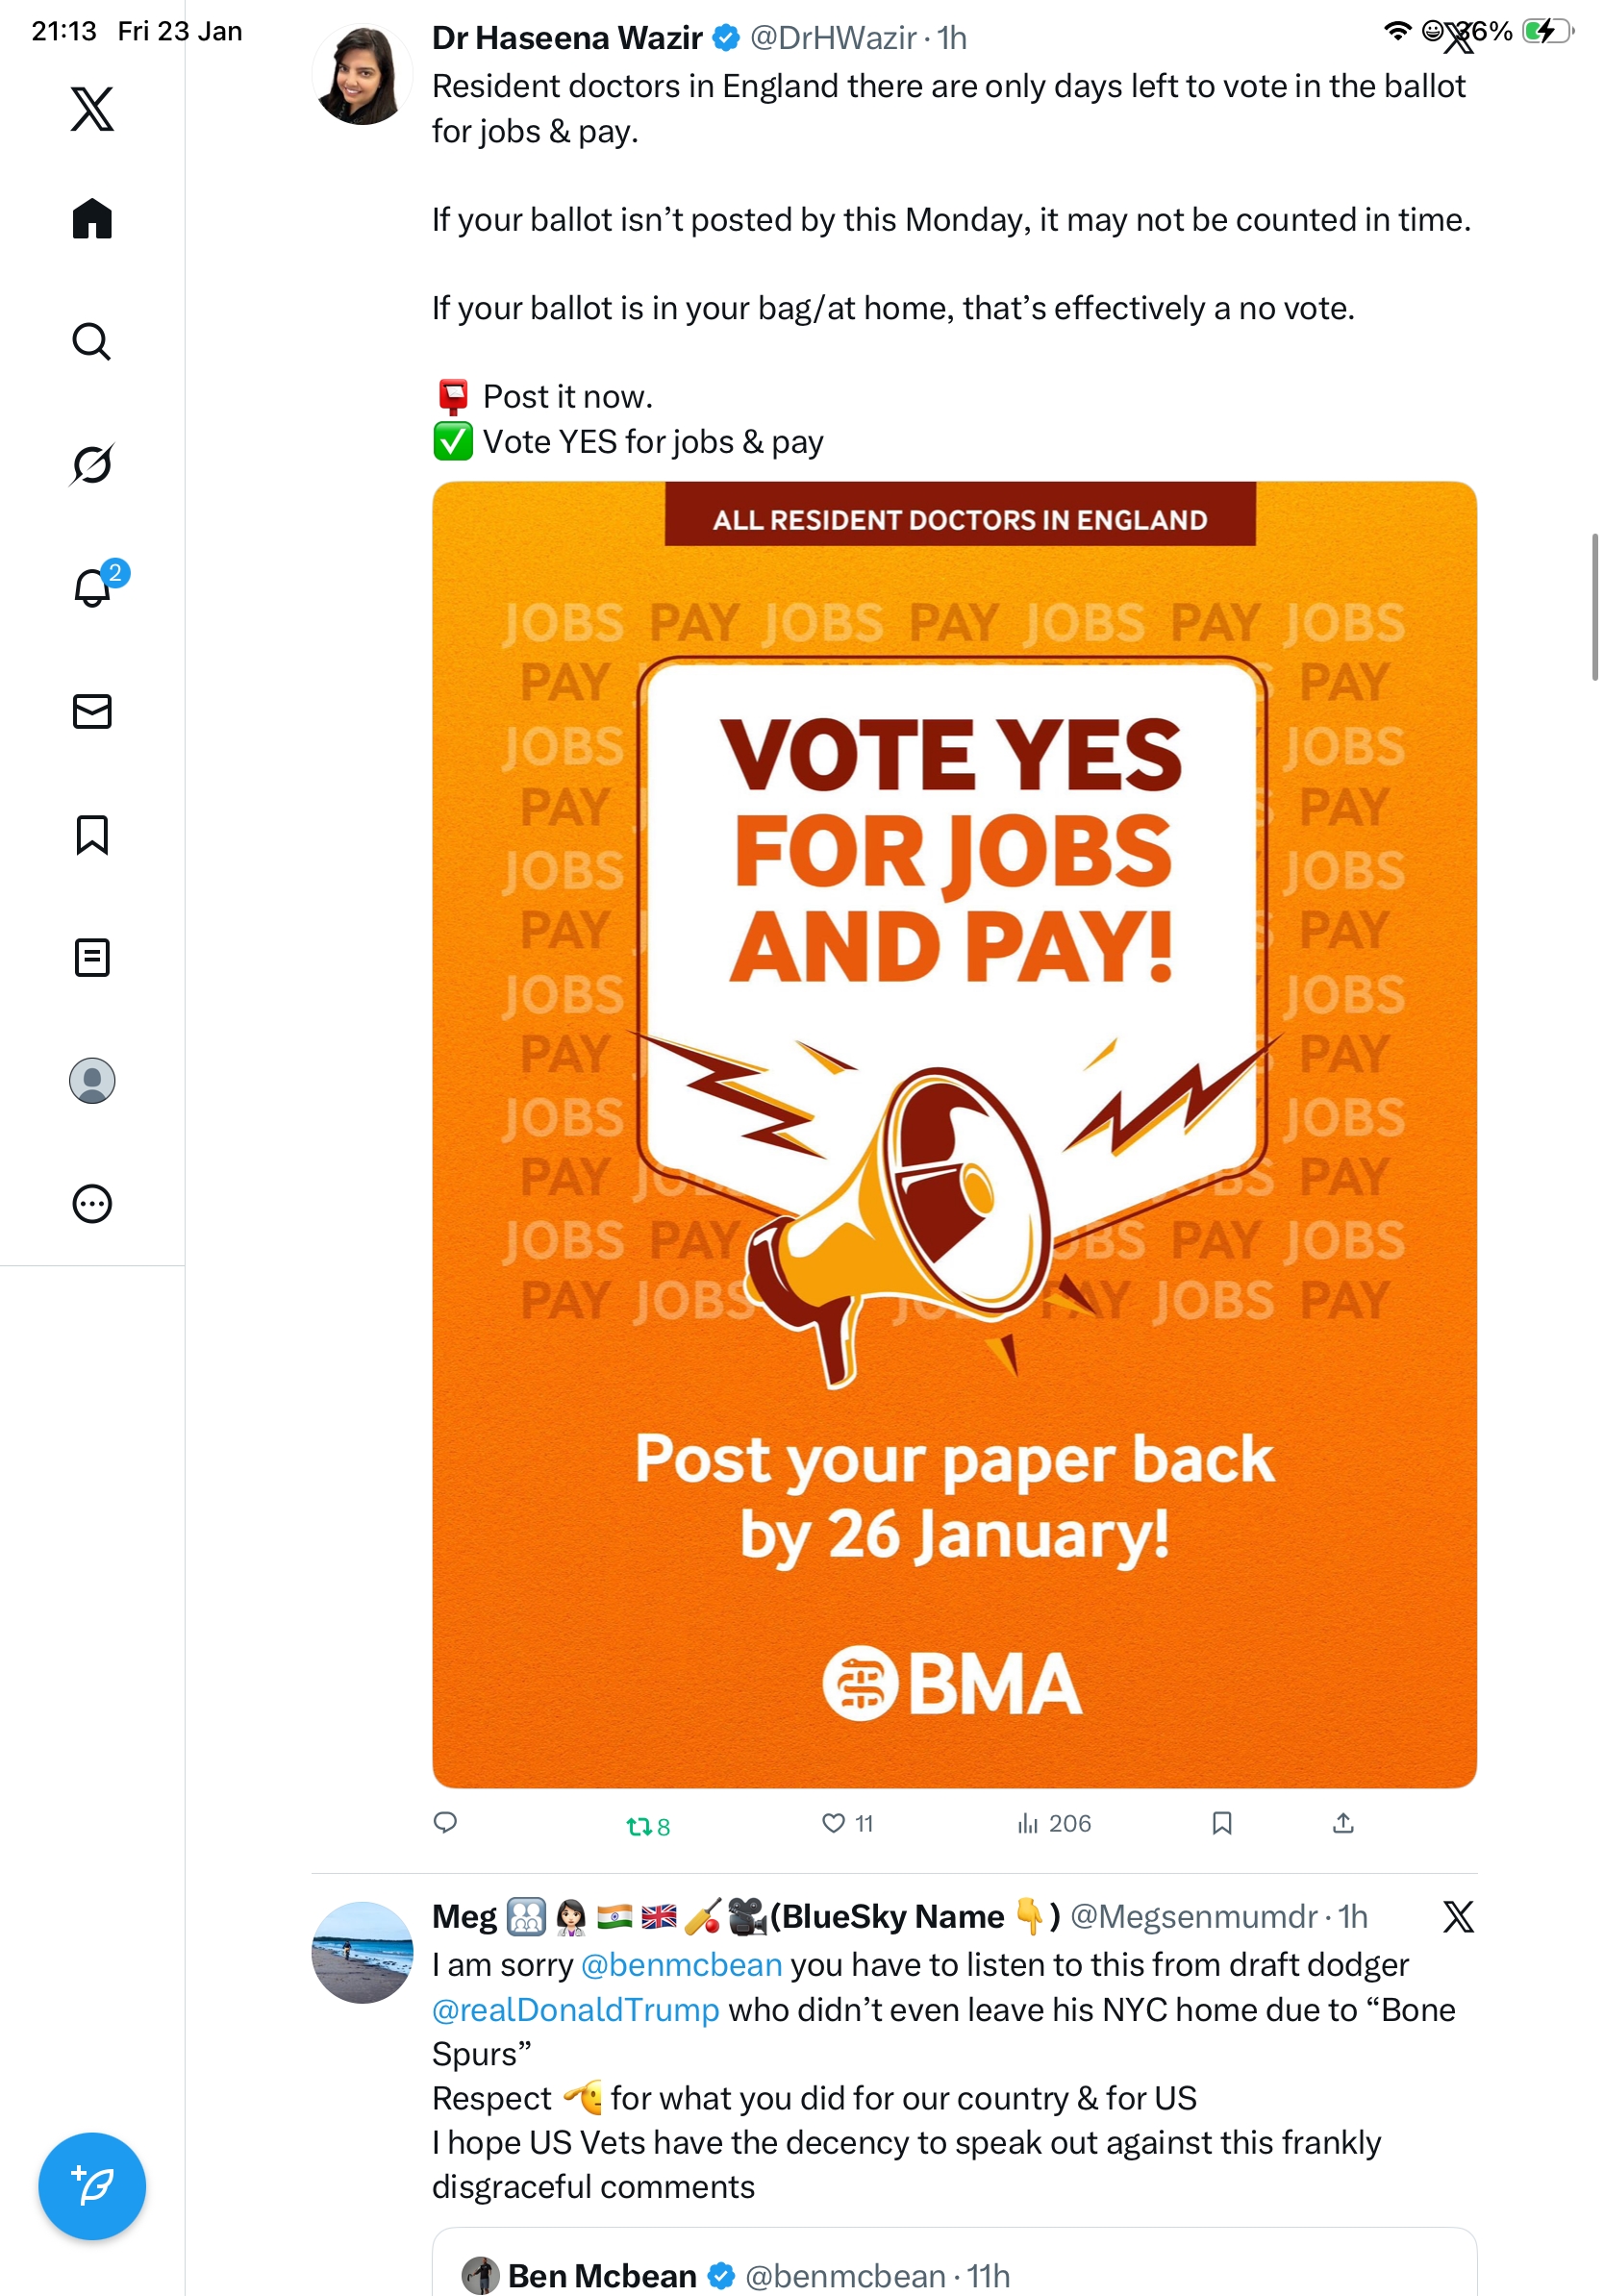Open Bookmarks in the sidebar
This screenshot has width=1604, height=2296.
(x=92, y=834)
